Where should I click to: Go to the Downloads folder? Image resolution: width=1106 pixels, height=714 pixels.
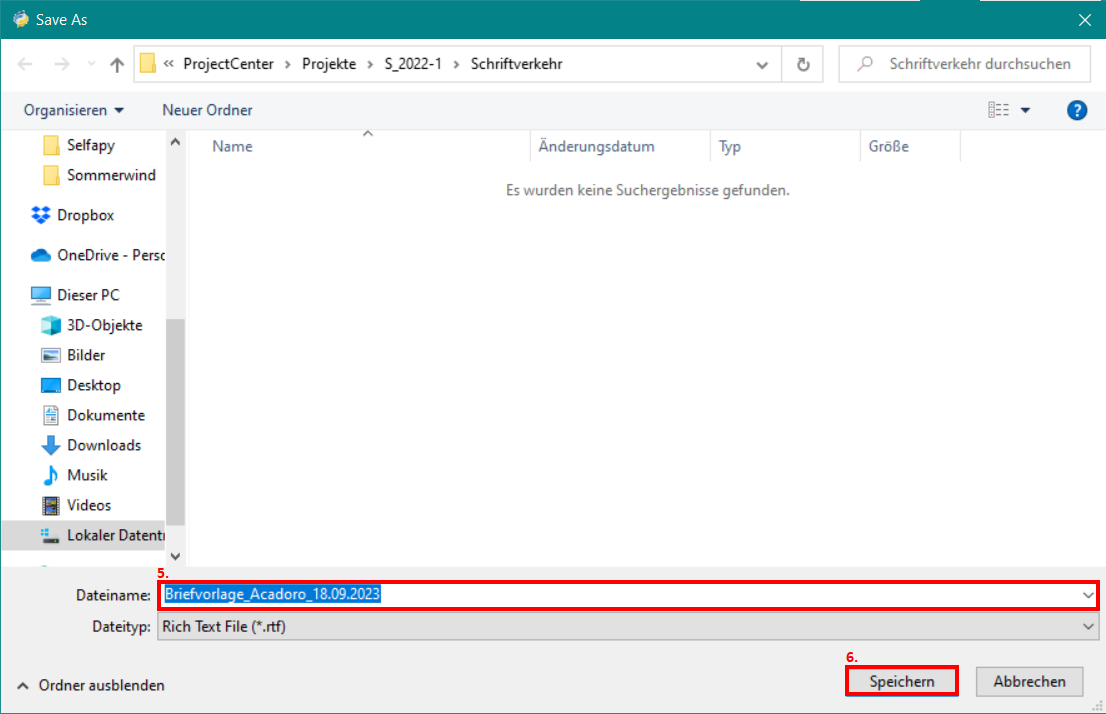[x=103, y=445]
